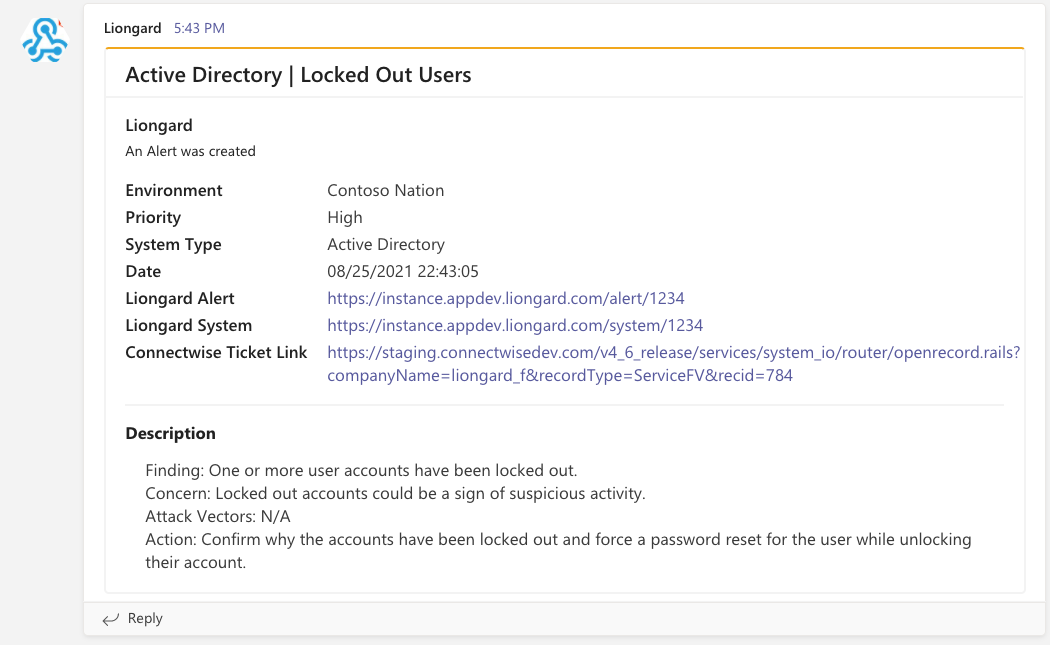Click the Liongard webhook avatar icon
The image size is (1050, 645).
45,40
